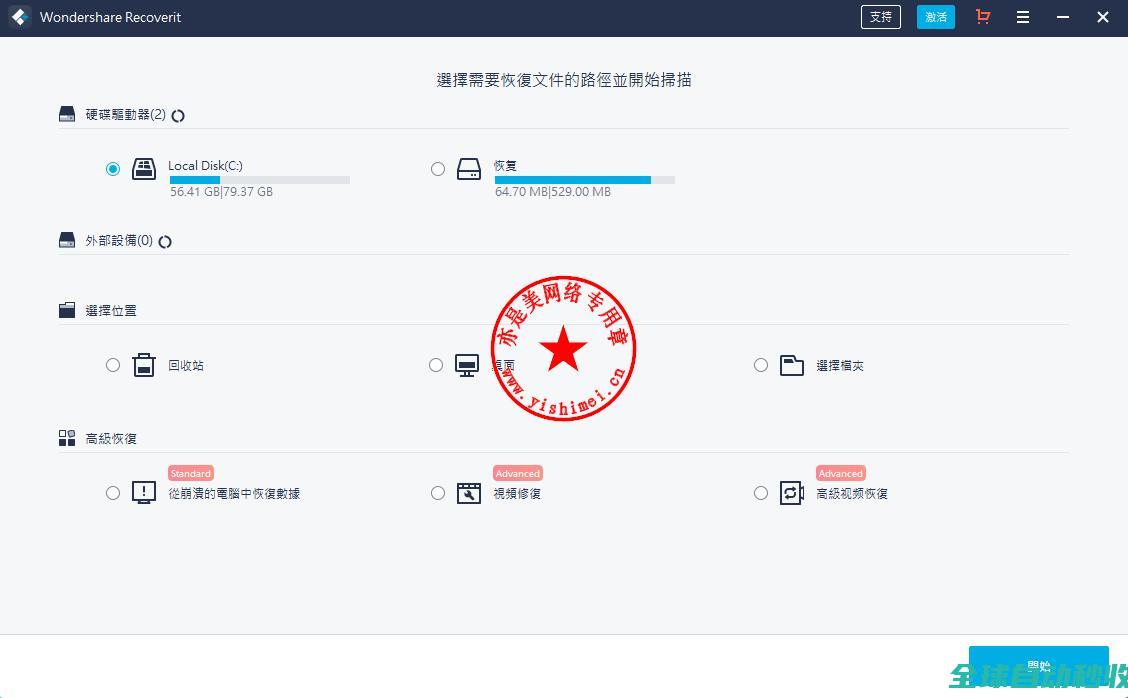This screenshot has height=698, width=1128.
Task: Click the shopping cart icon
Action: click(983, 17)
